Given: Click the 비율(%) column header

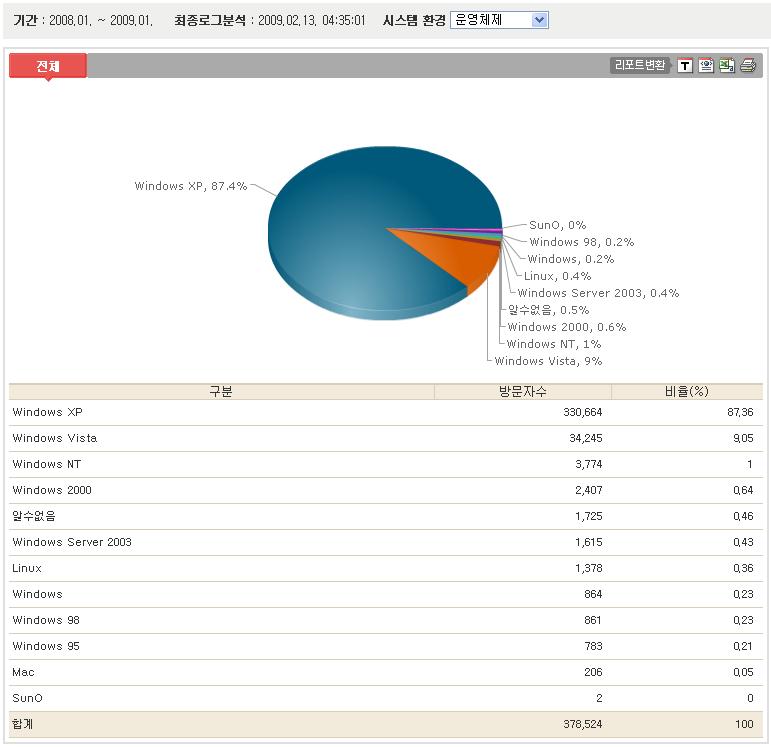Looking at the screenshot, I should 686,391.
